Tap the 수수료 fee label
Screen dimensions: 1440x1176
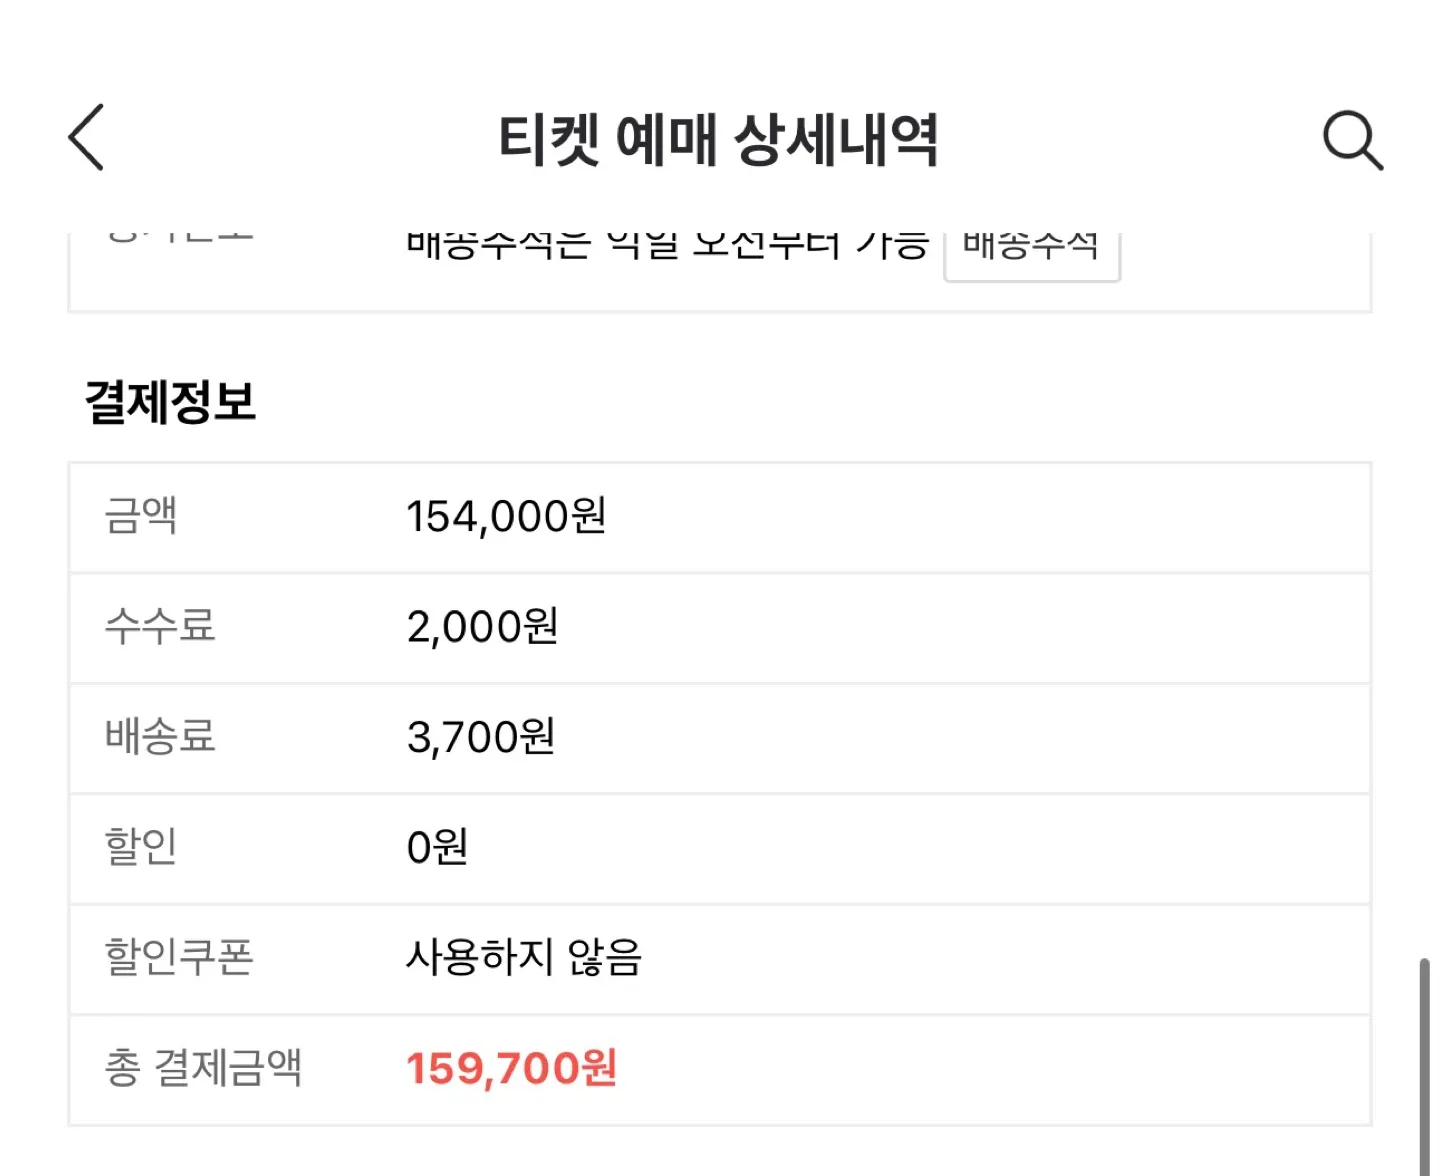[x=160, y=627]
